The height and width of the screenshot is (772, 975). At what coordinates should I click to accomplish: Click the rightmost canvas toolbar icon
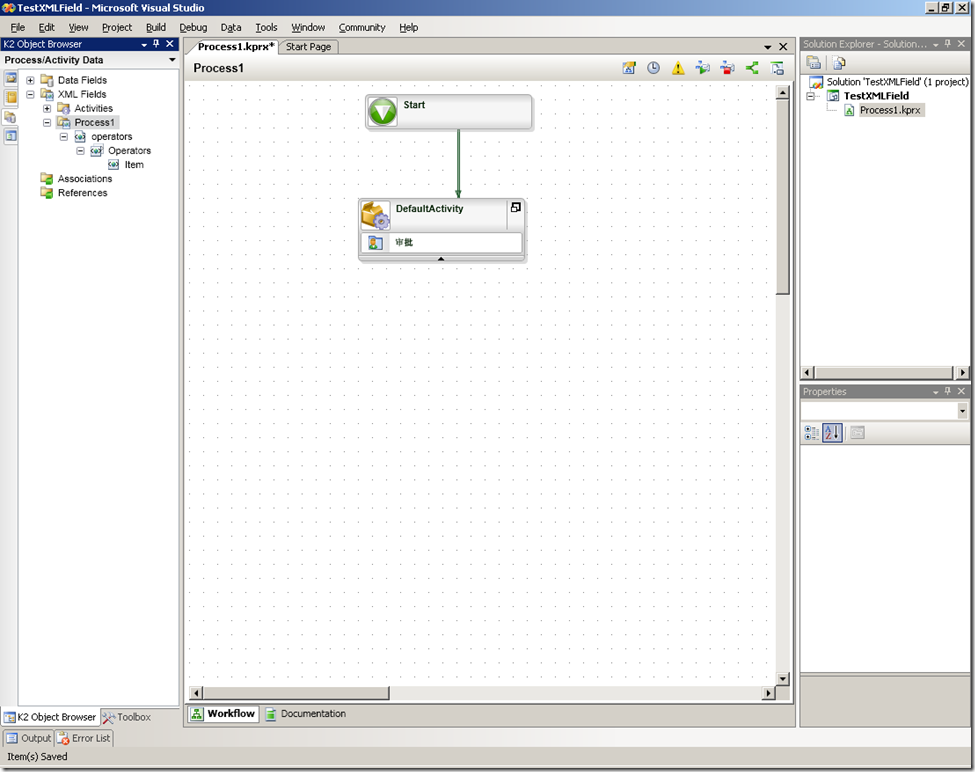[x=777, y=68]
